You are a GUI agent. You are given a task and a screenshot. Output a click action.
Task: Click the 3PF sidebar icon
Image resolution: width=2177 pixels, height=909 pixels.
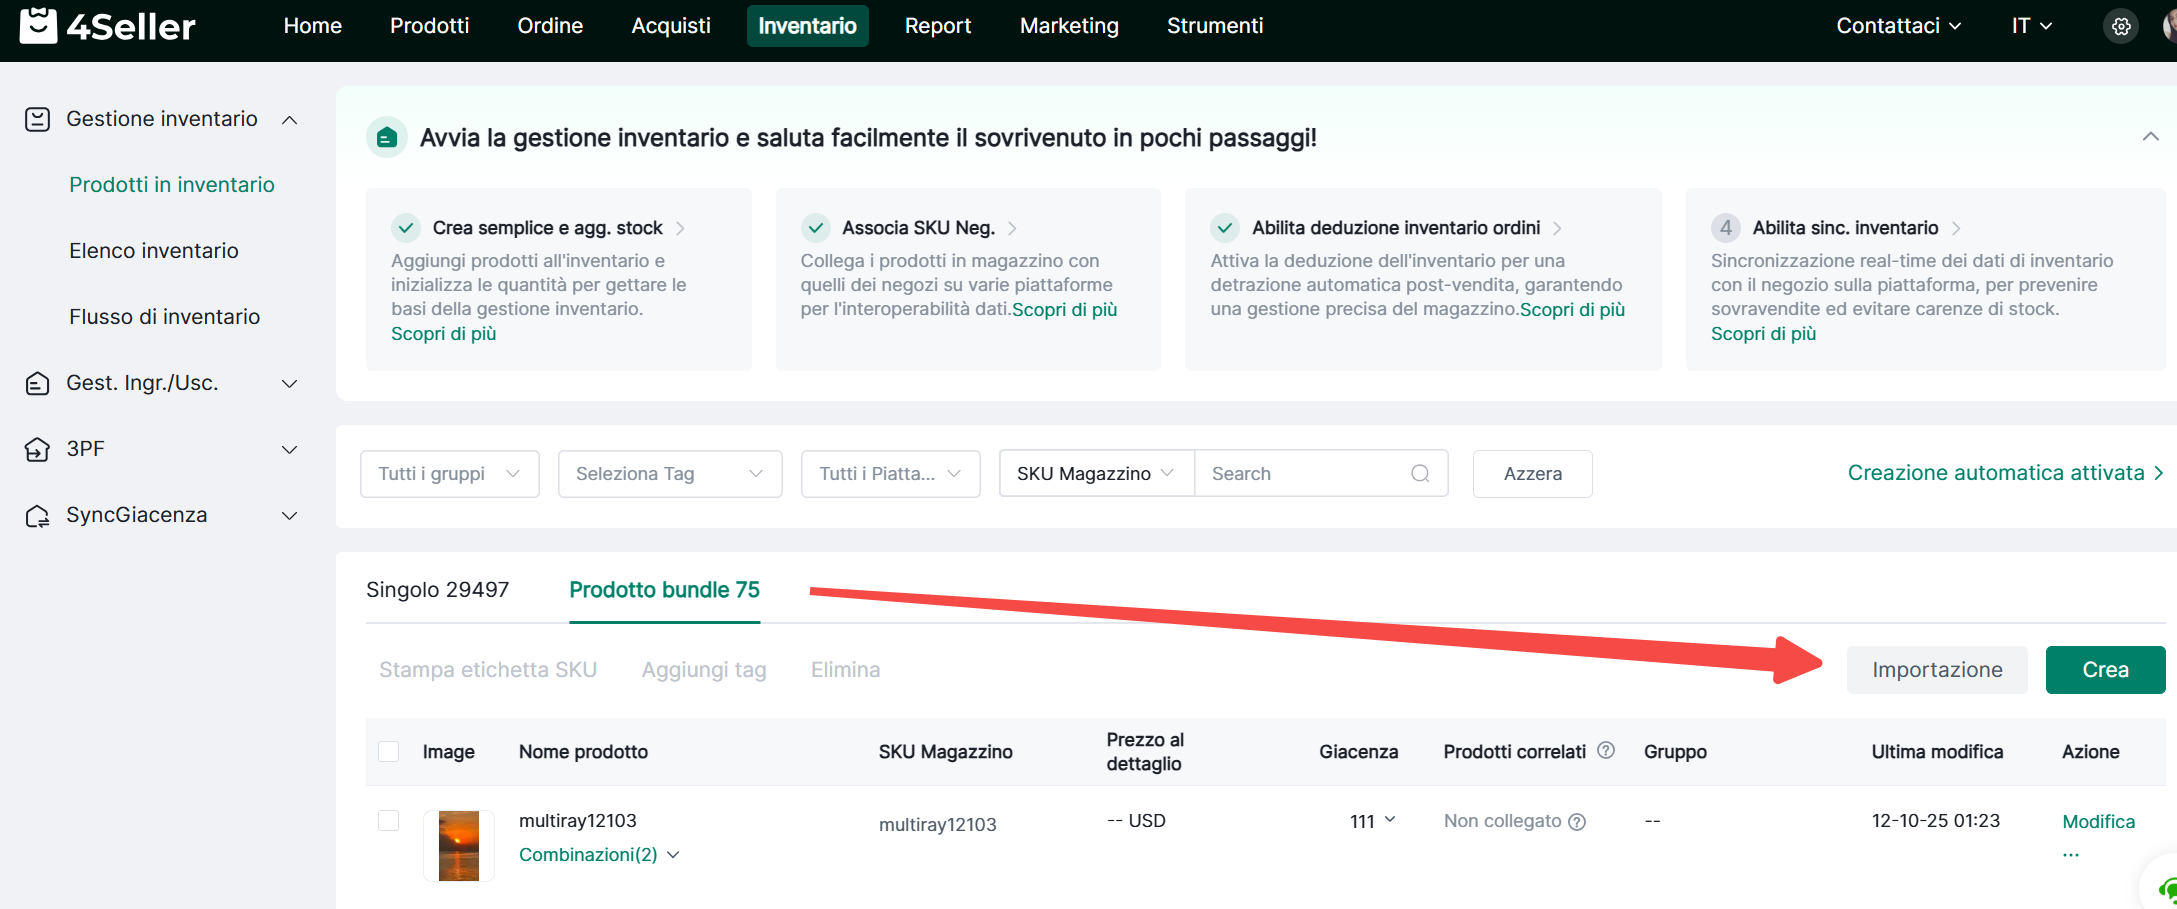(37, 450)
